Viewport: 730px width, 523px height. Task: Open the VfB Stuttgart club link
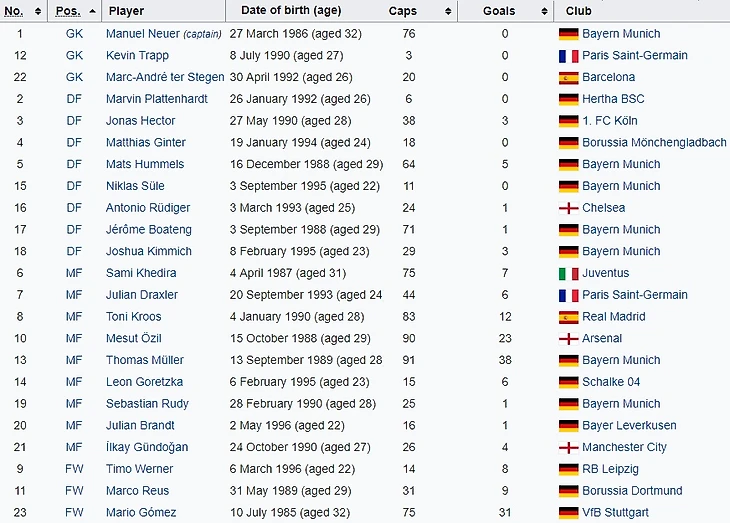(615, 512)
